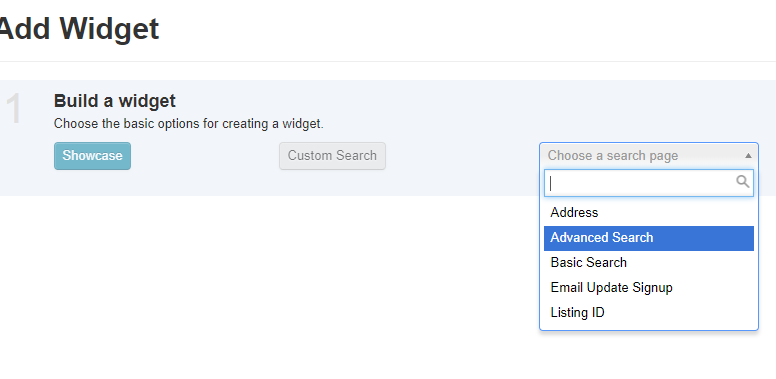Focus the dropdown filter text field
Screen dimensions: 776x379
(649, 183)
